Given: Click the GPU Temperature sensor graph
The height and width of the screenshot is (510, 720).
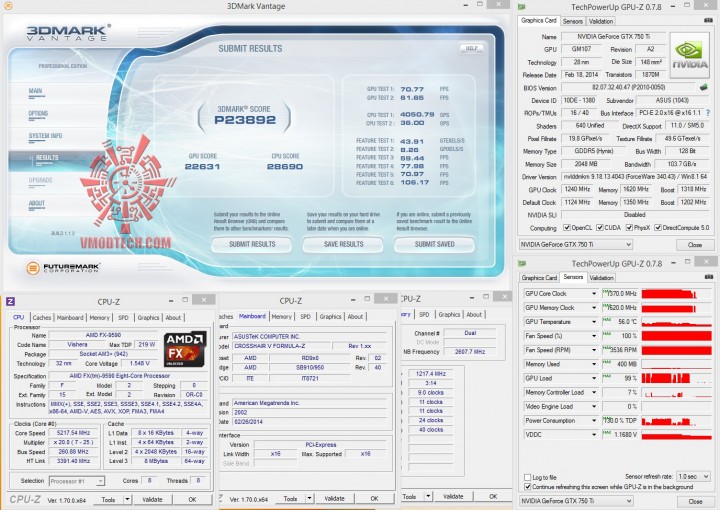Looking at the screenshot, I should click(x=676, y=322).
